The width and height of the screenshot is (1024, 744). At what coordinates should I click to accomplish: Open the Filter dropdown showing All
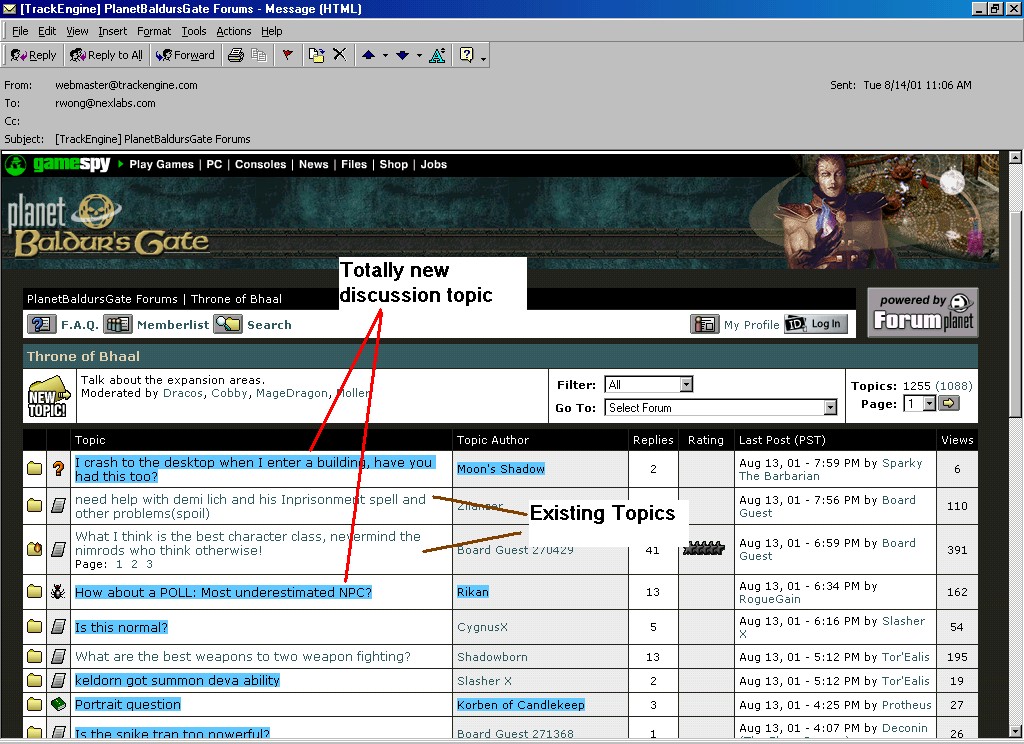pos(648,385)
